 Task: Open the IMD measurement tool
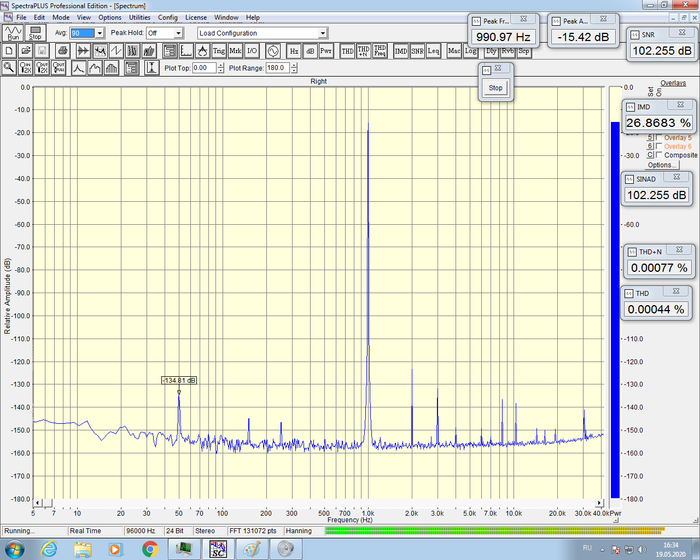(x=400, y=50)
